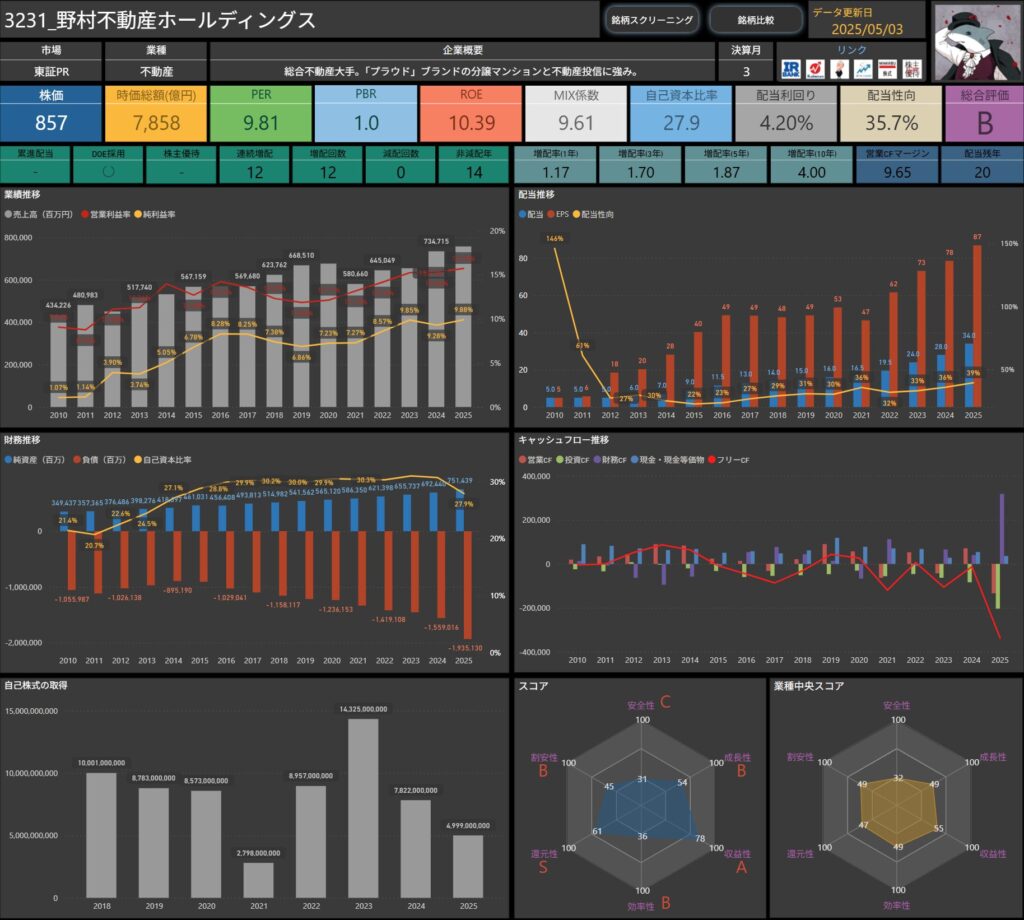
Task: Click the フリーCF legend entry
Action: coord(729,460)
